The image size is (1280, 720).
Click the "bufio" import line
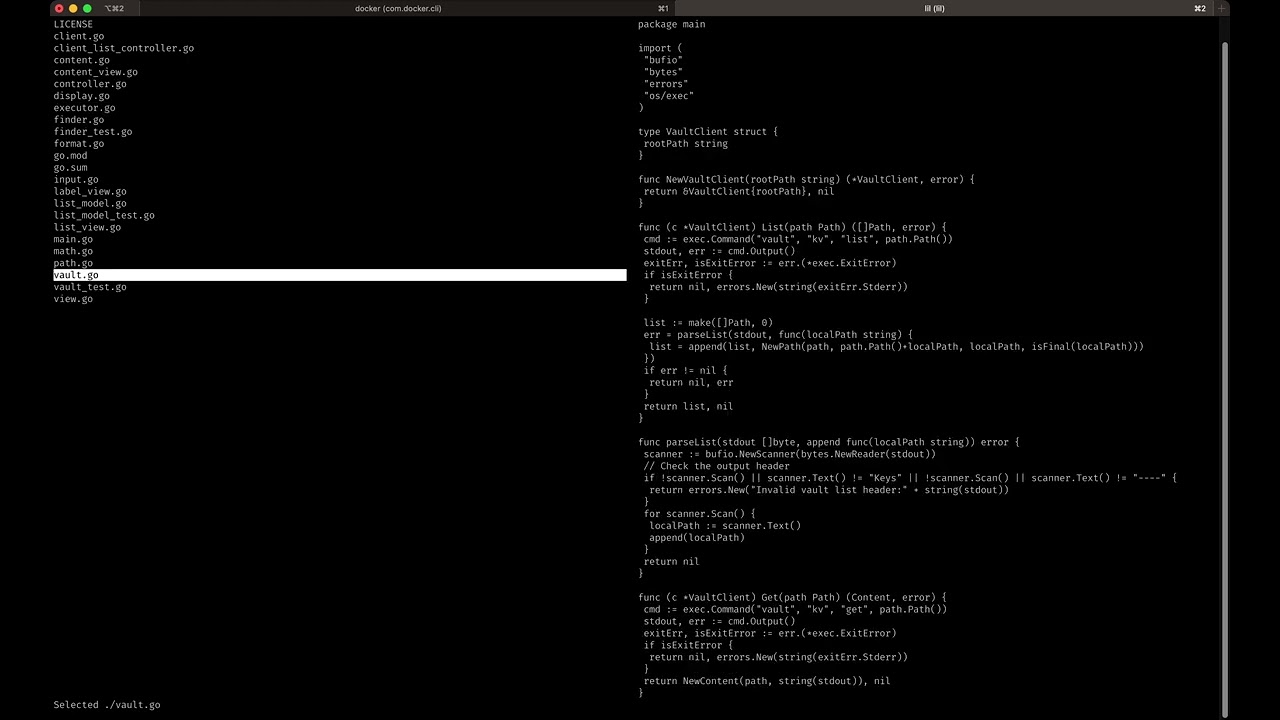coord(663,60)
